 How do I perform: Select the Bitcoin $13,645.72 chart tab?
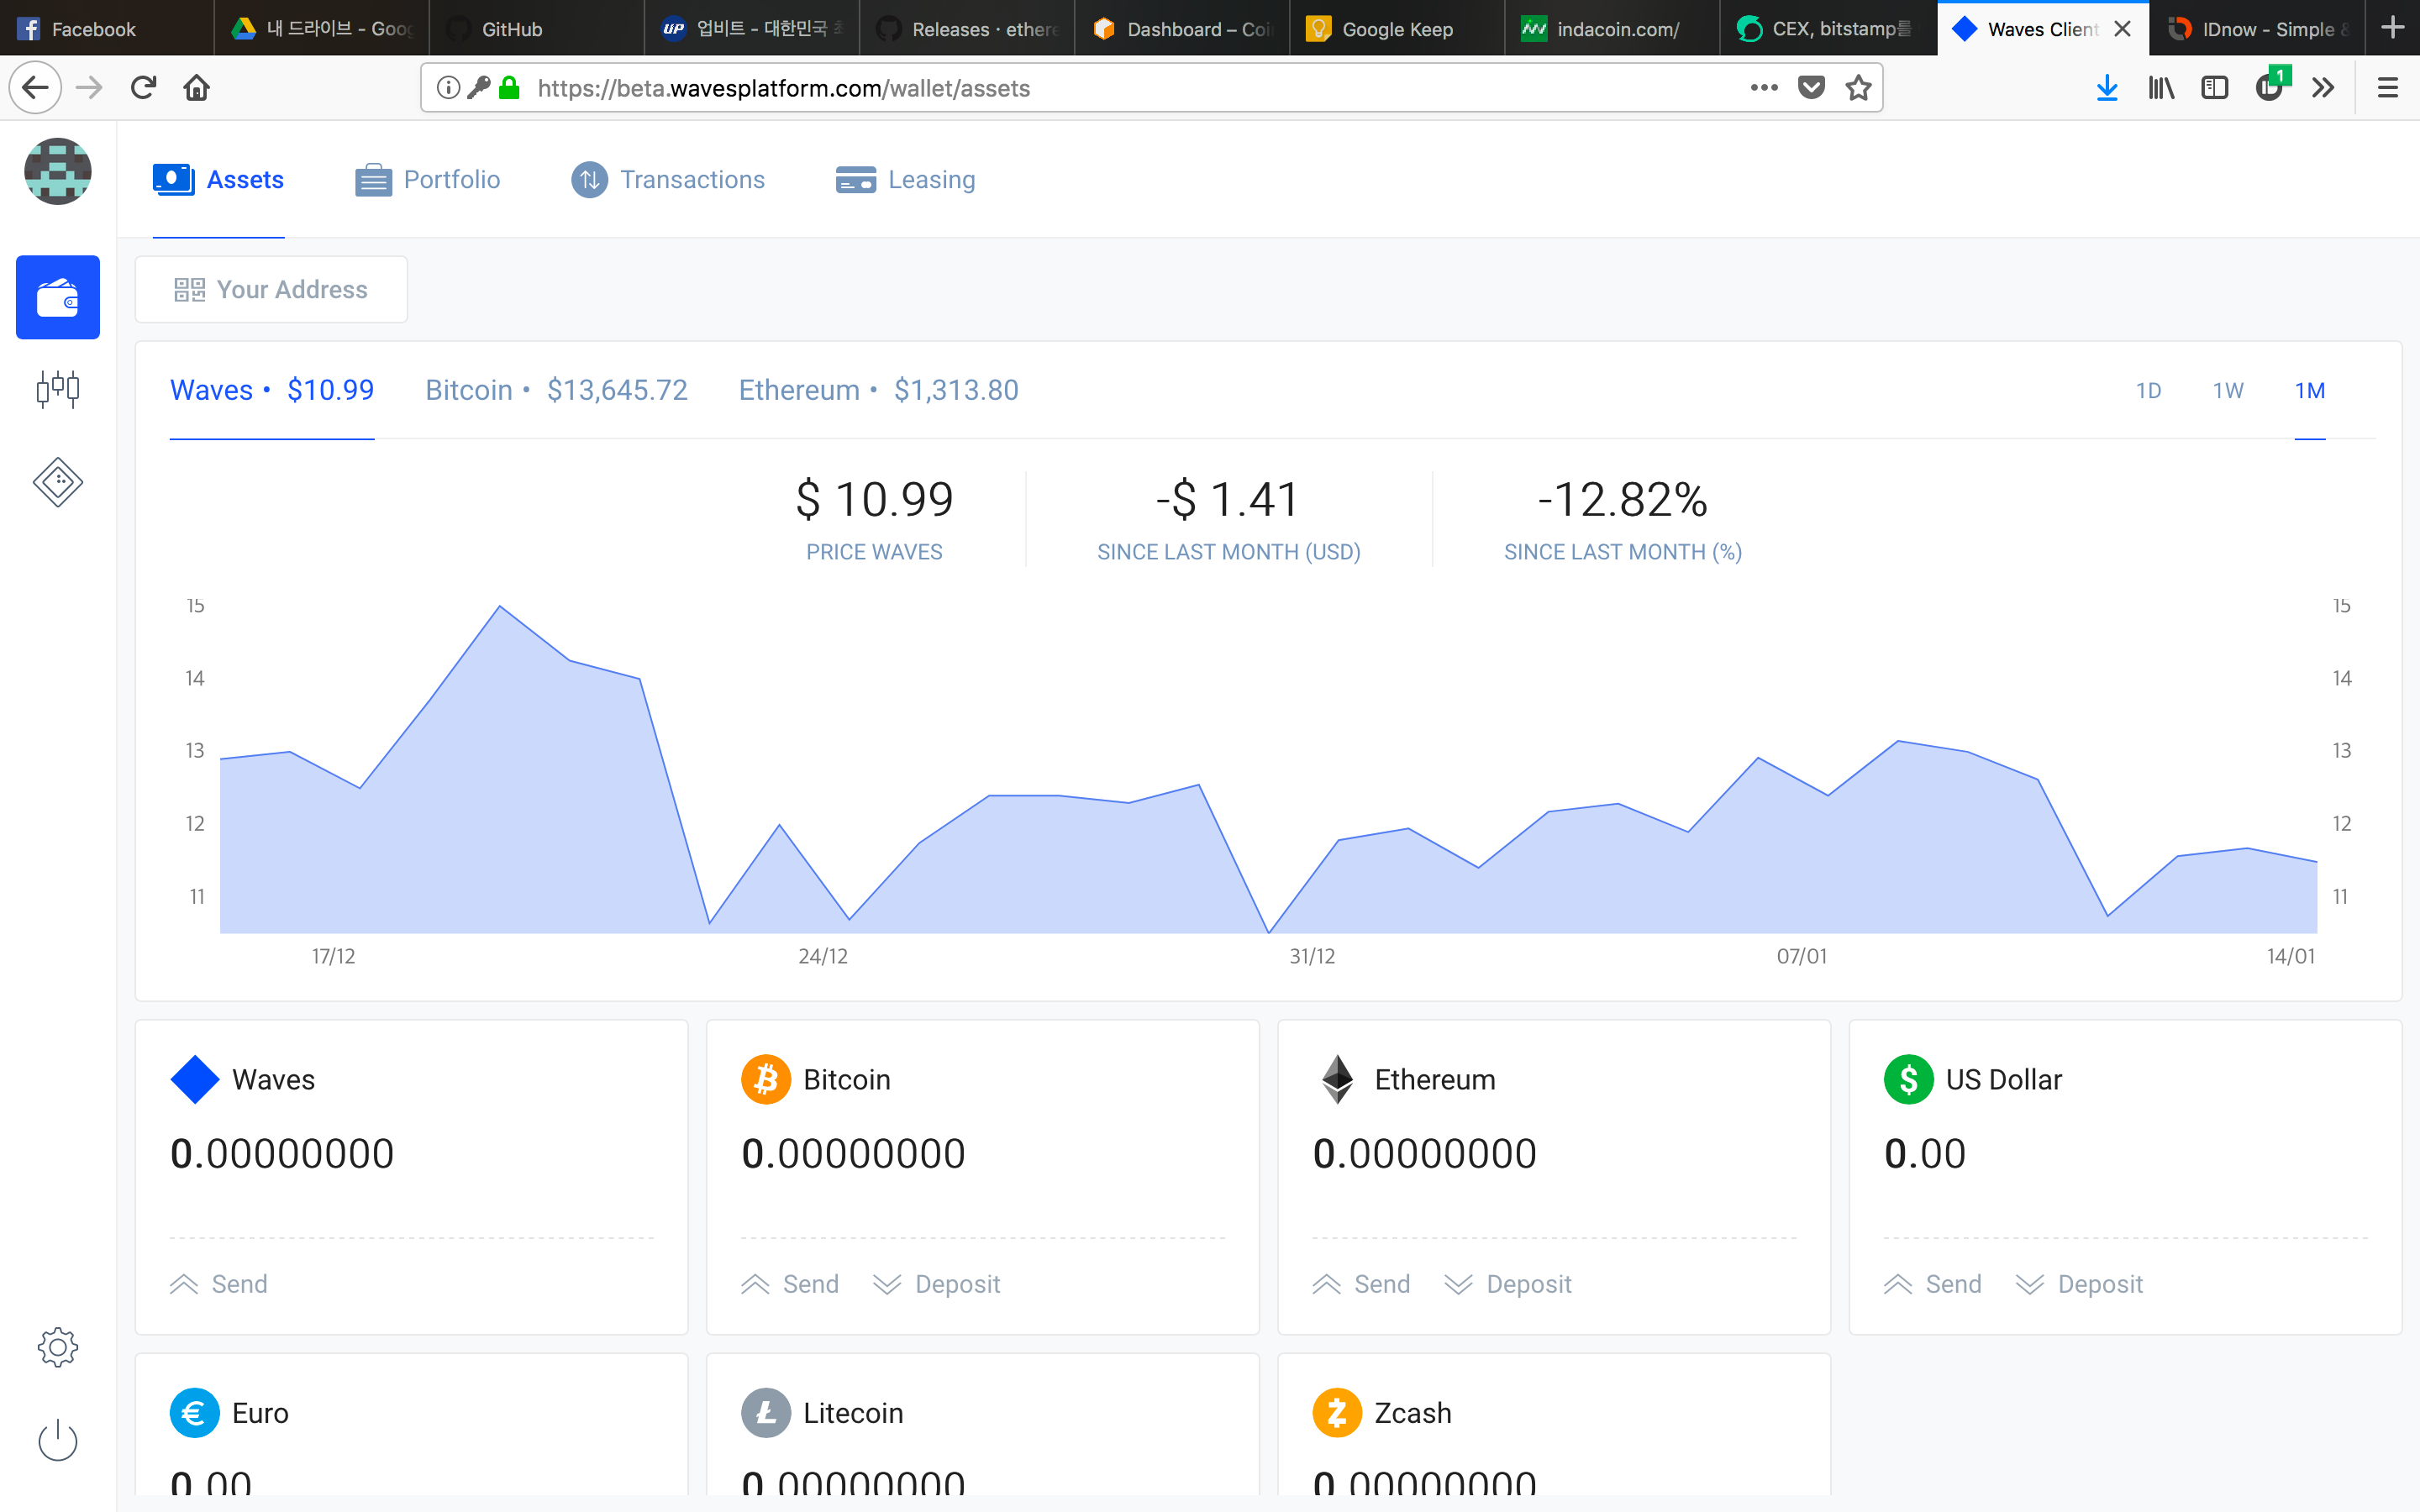coord(557,390)
